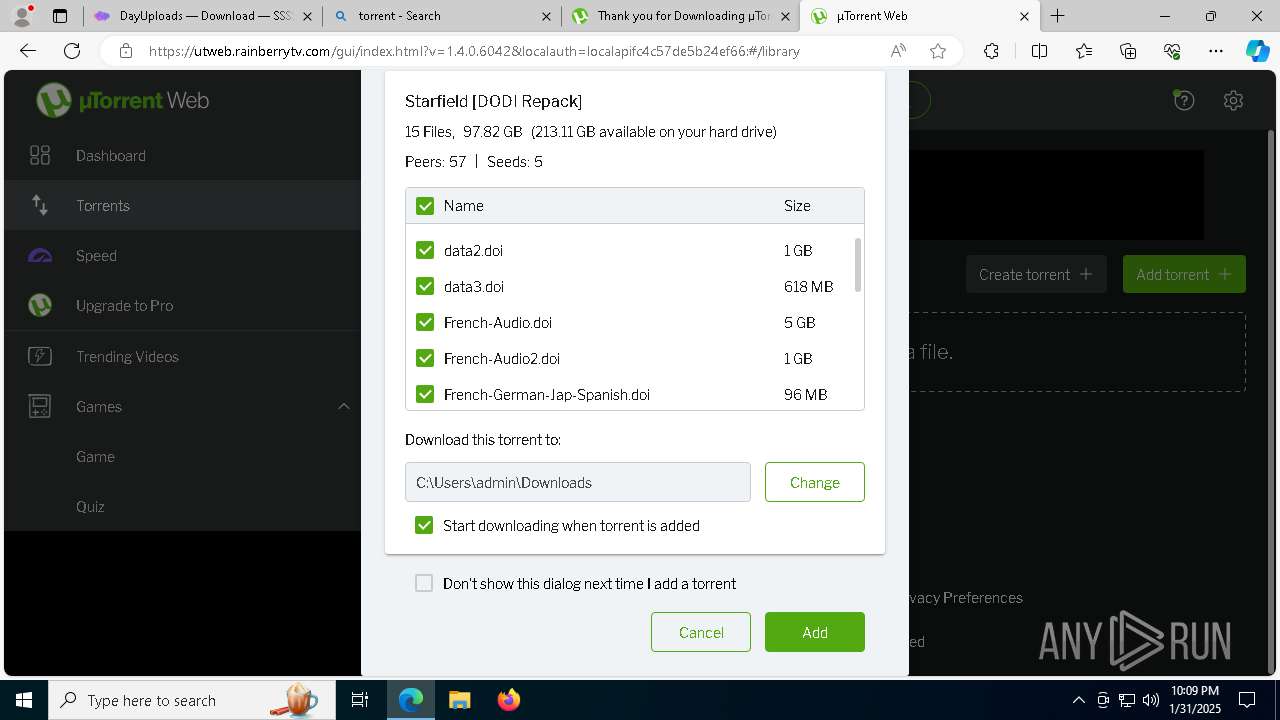
Task: Launch Firefox from the taskbar
Action: [x=508, y=700]
